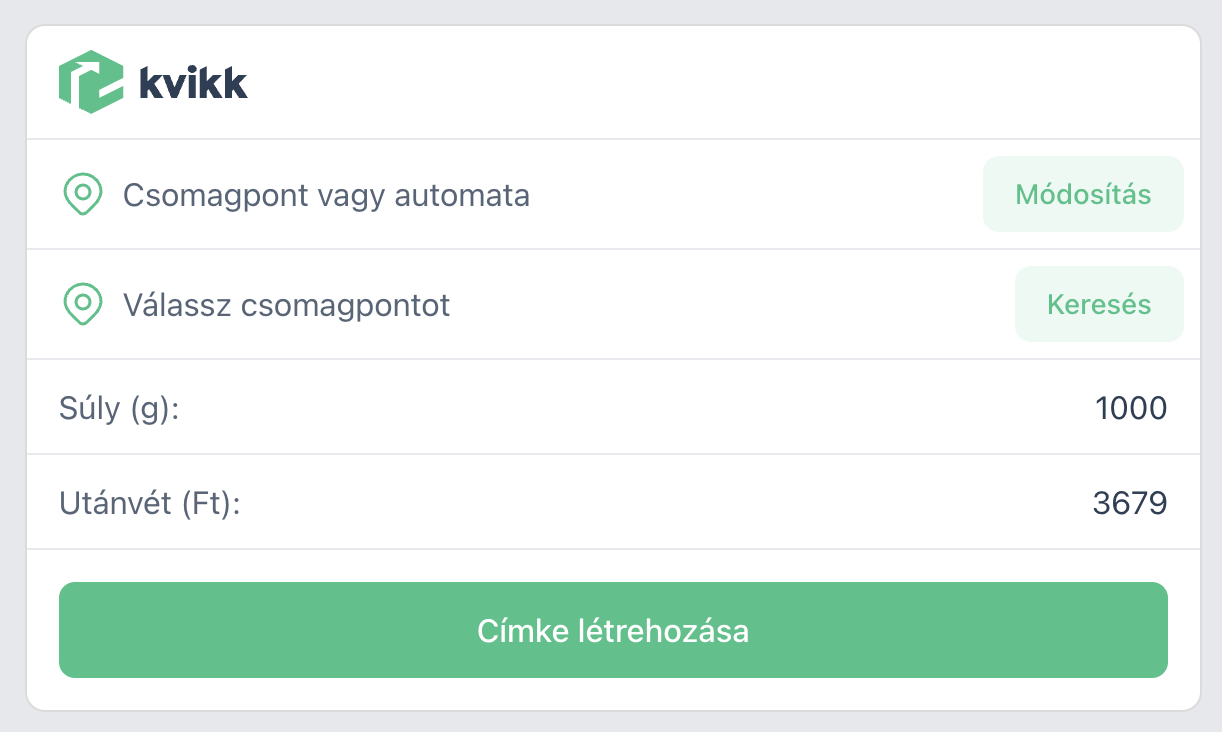Select the Súly value 1000 field
The width and height of the screenshot is (1222, 732).
tap(1131, 408)
